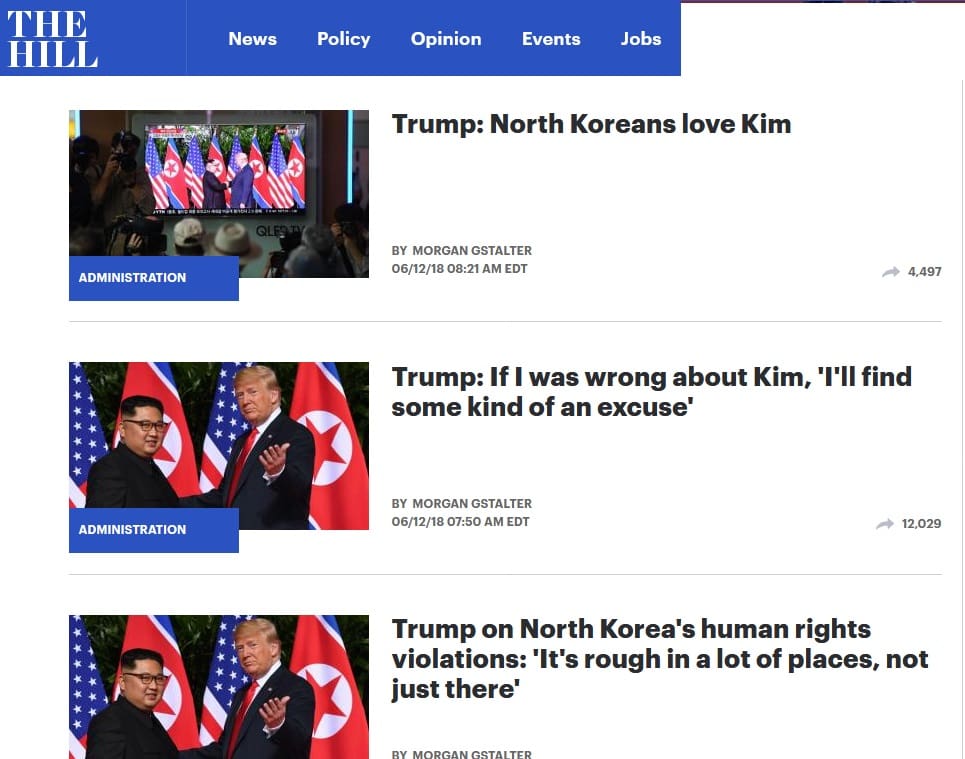
Task: Open headline about Trump finding an excuse
Action: 652,392
